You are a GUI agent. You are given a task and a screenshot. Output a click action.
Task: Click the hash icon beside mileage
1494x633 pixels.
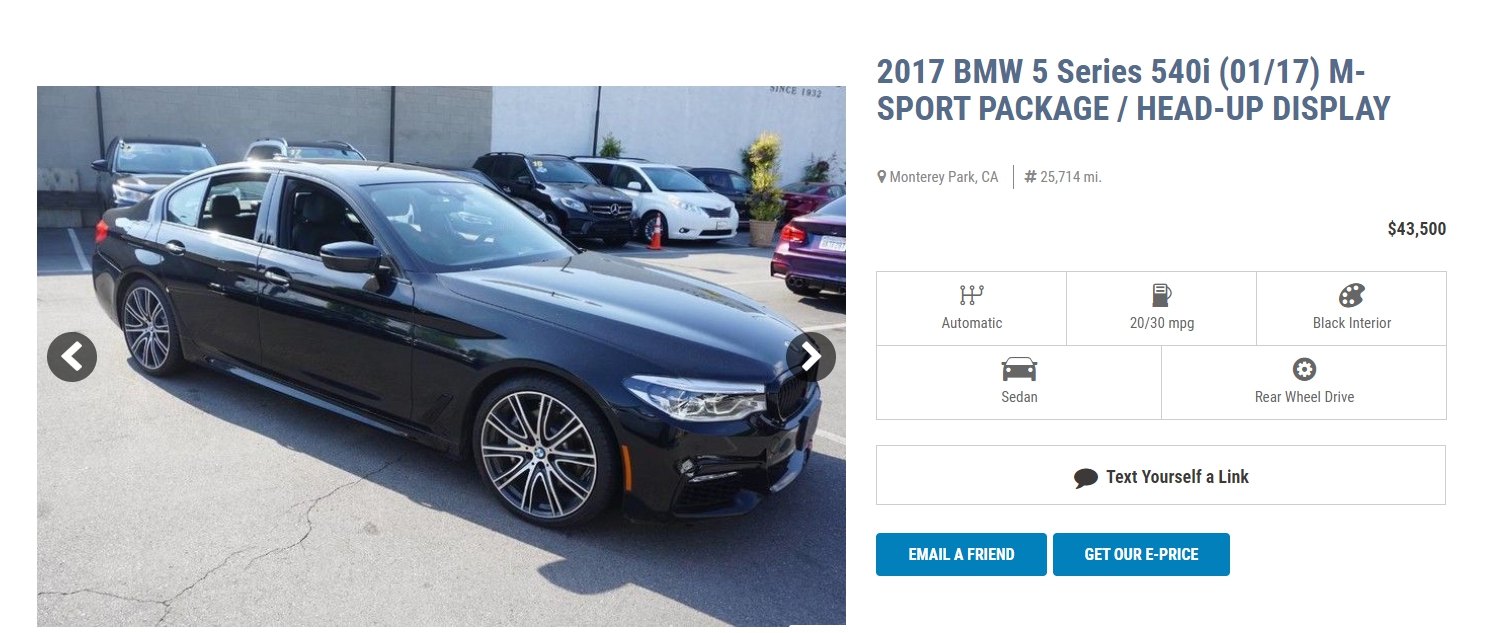1030,177
